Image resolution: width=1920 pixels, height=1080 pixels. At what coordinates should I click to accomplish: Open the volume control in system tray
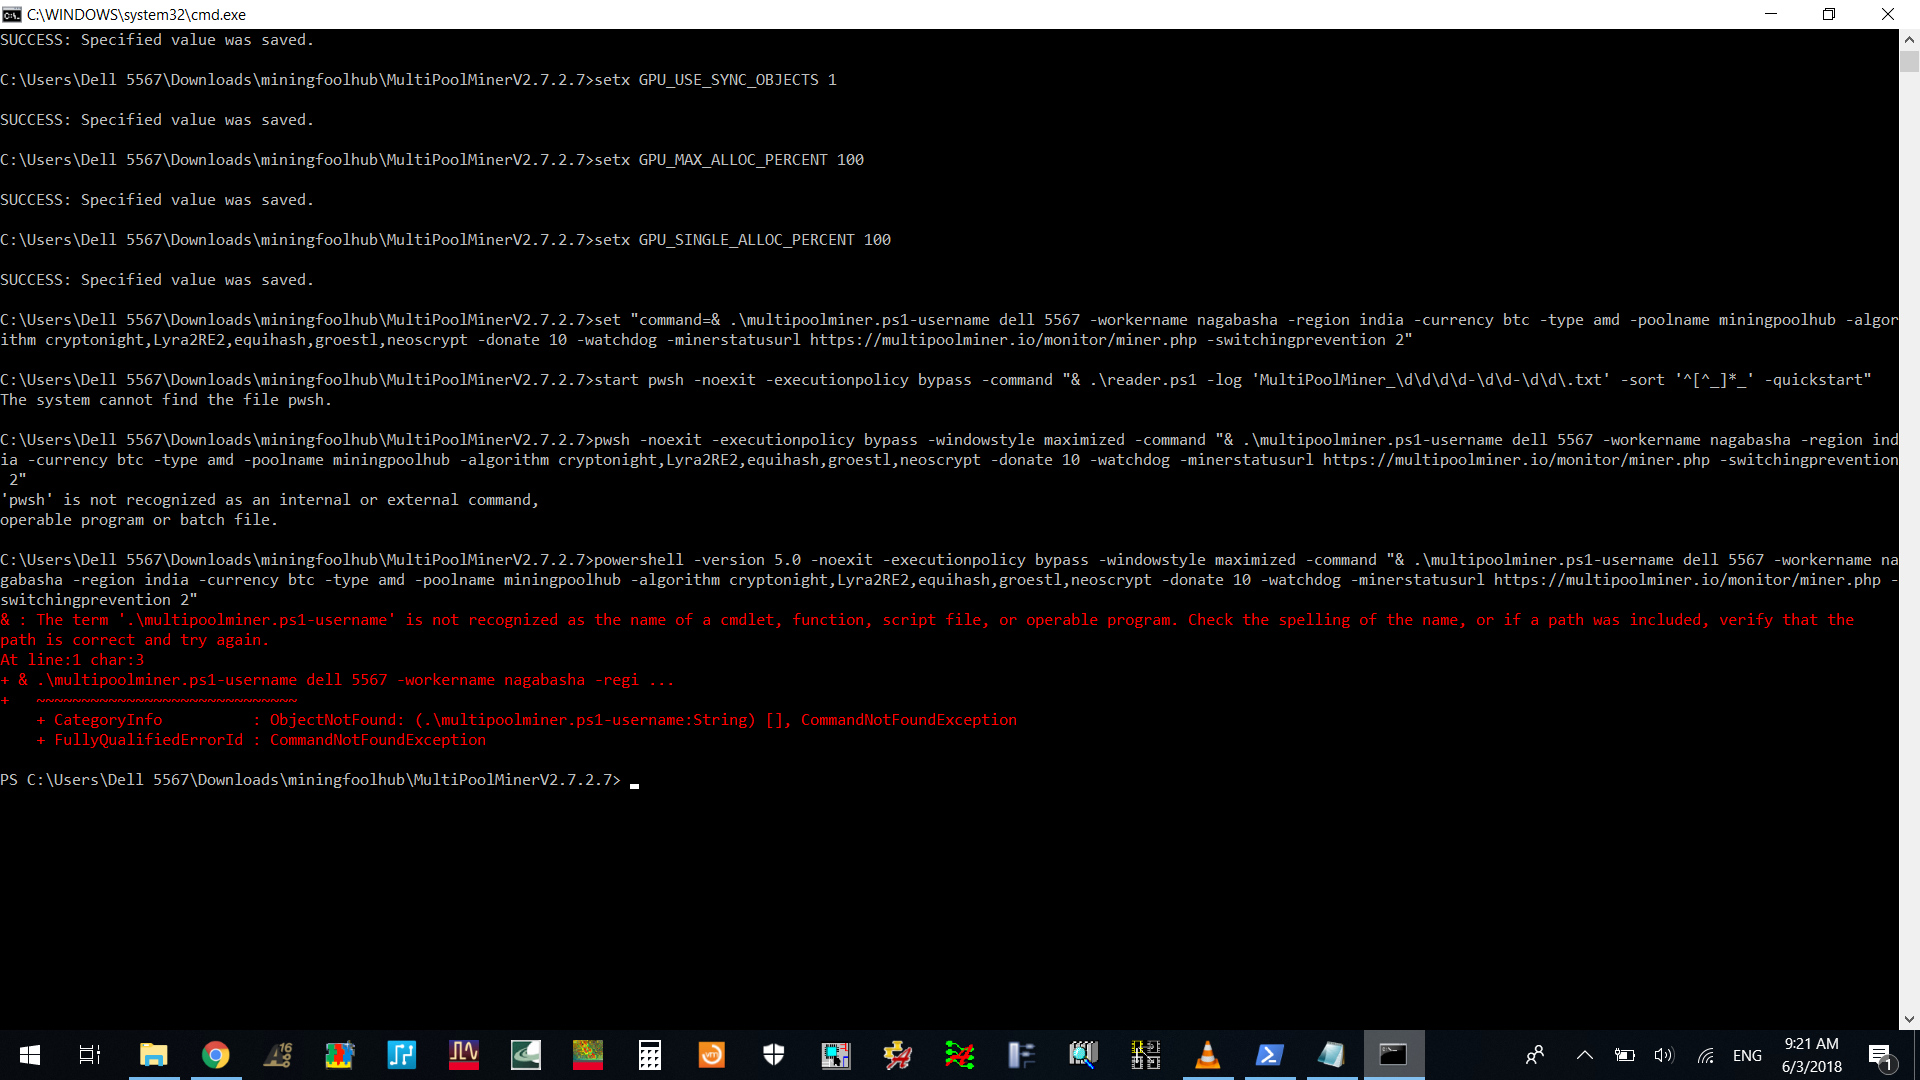point(1663,1055)
